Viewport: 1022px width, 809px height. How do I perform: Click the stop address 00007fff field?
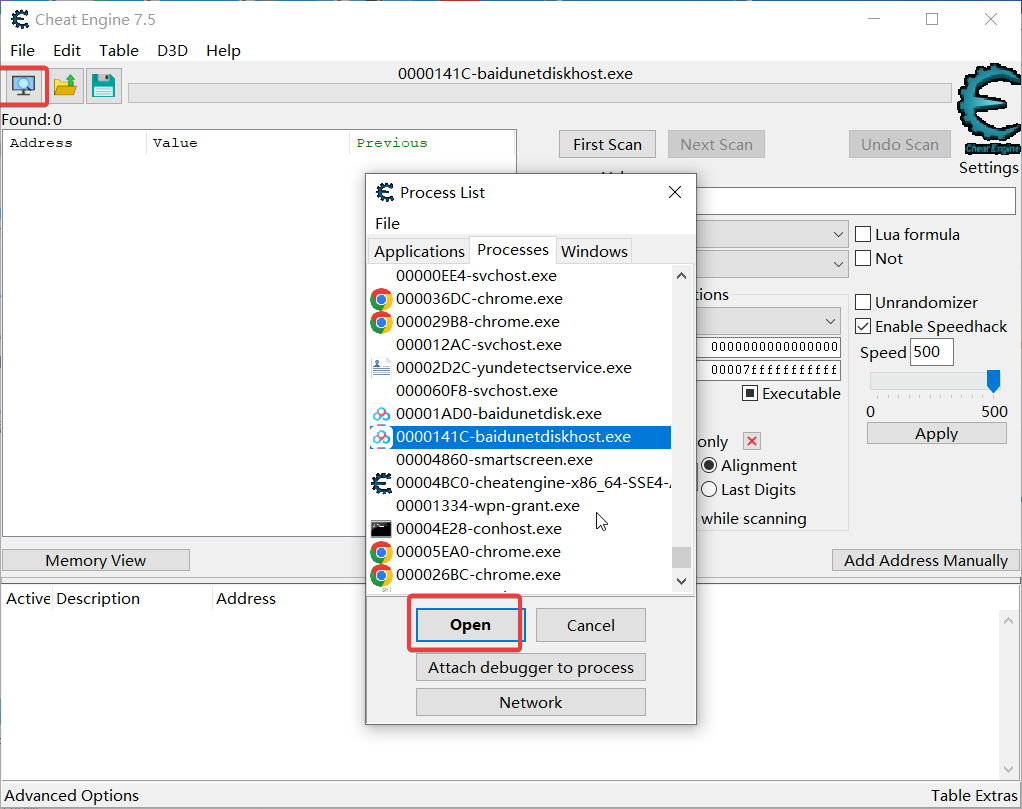point(768,370)
